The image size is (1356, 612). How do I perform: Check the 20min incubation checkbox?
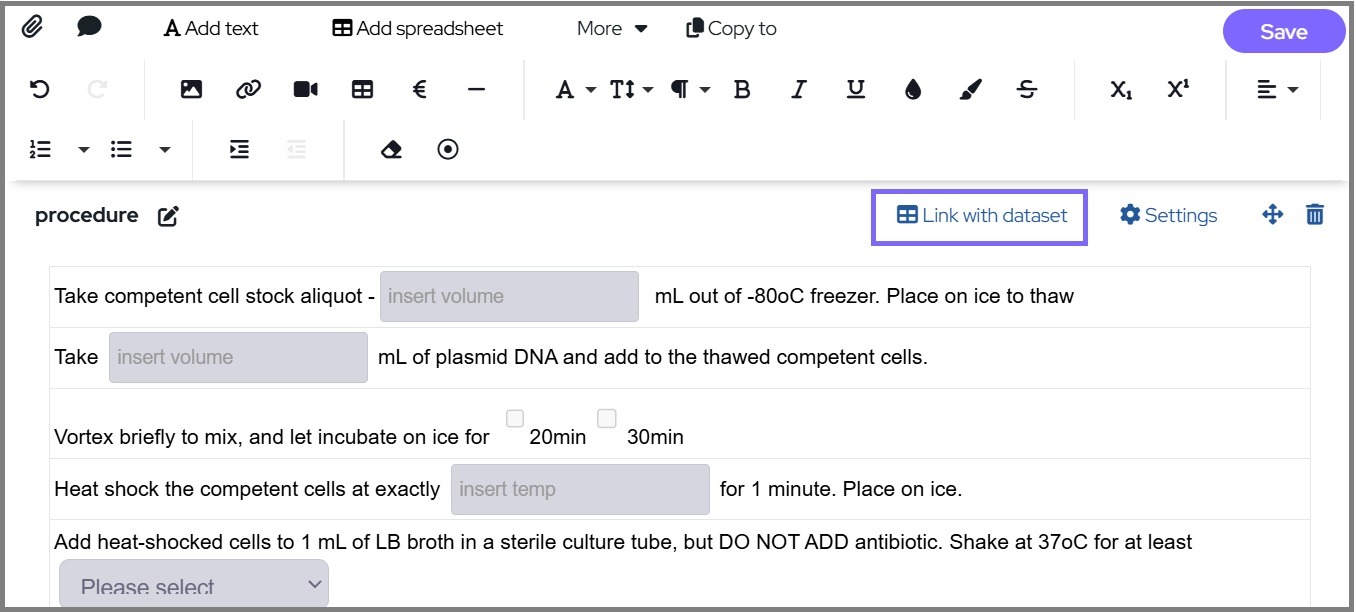(515, 419)
